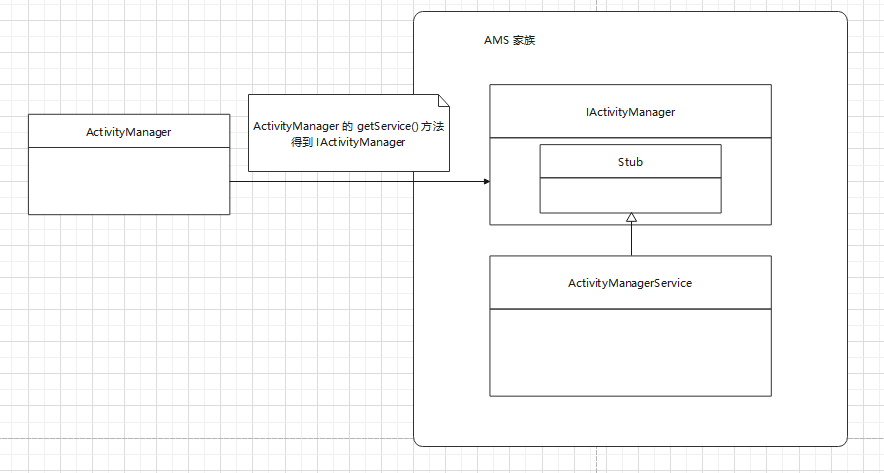
Task: Select the hollow triangle inheritance arrowhead
Action: (631, 218)
